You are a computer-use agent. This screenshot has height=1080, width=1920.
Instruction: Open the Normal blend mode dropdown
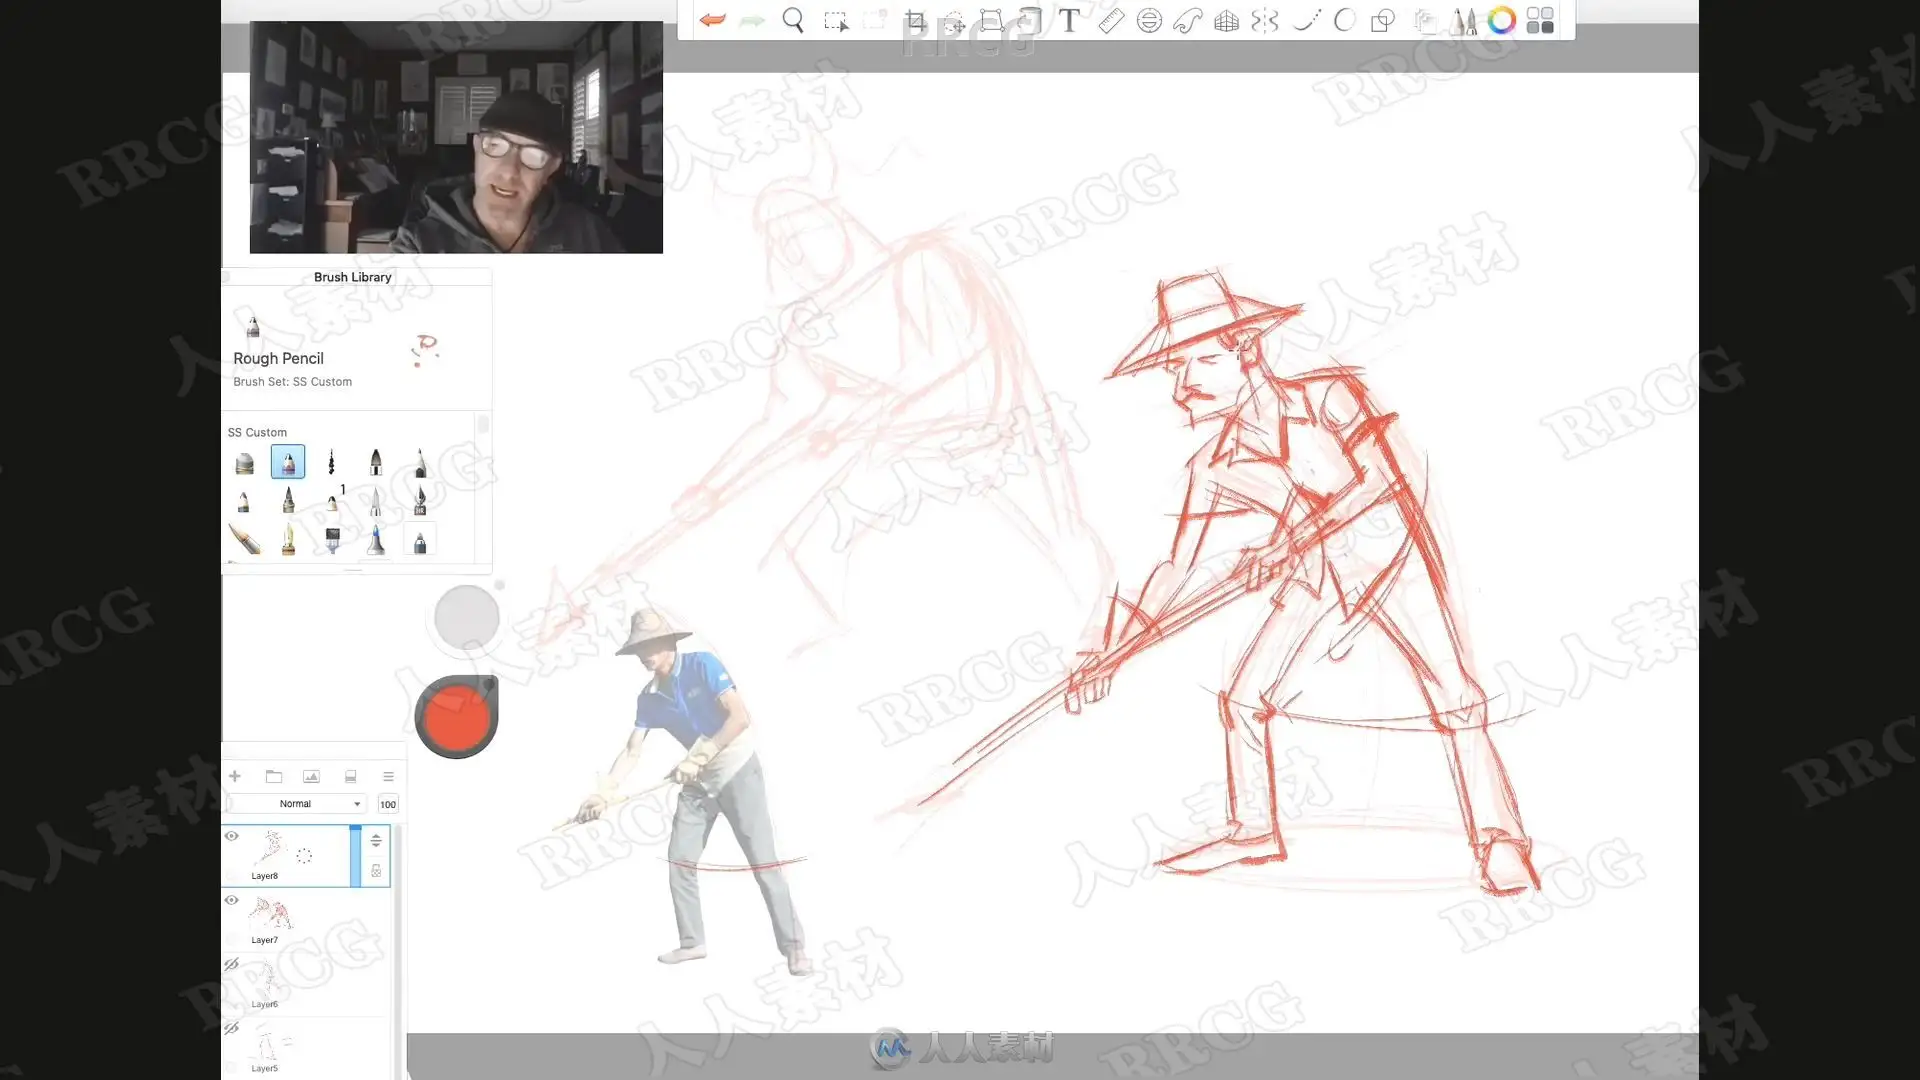click(297, 804)
